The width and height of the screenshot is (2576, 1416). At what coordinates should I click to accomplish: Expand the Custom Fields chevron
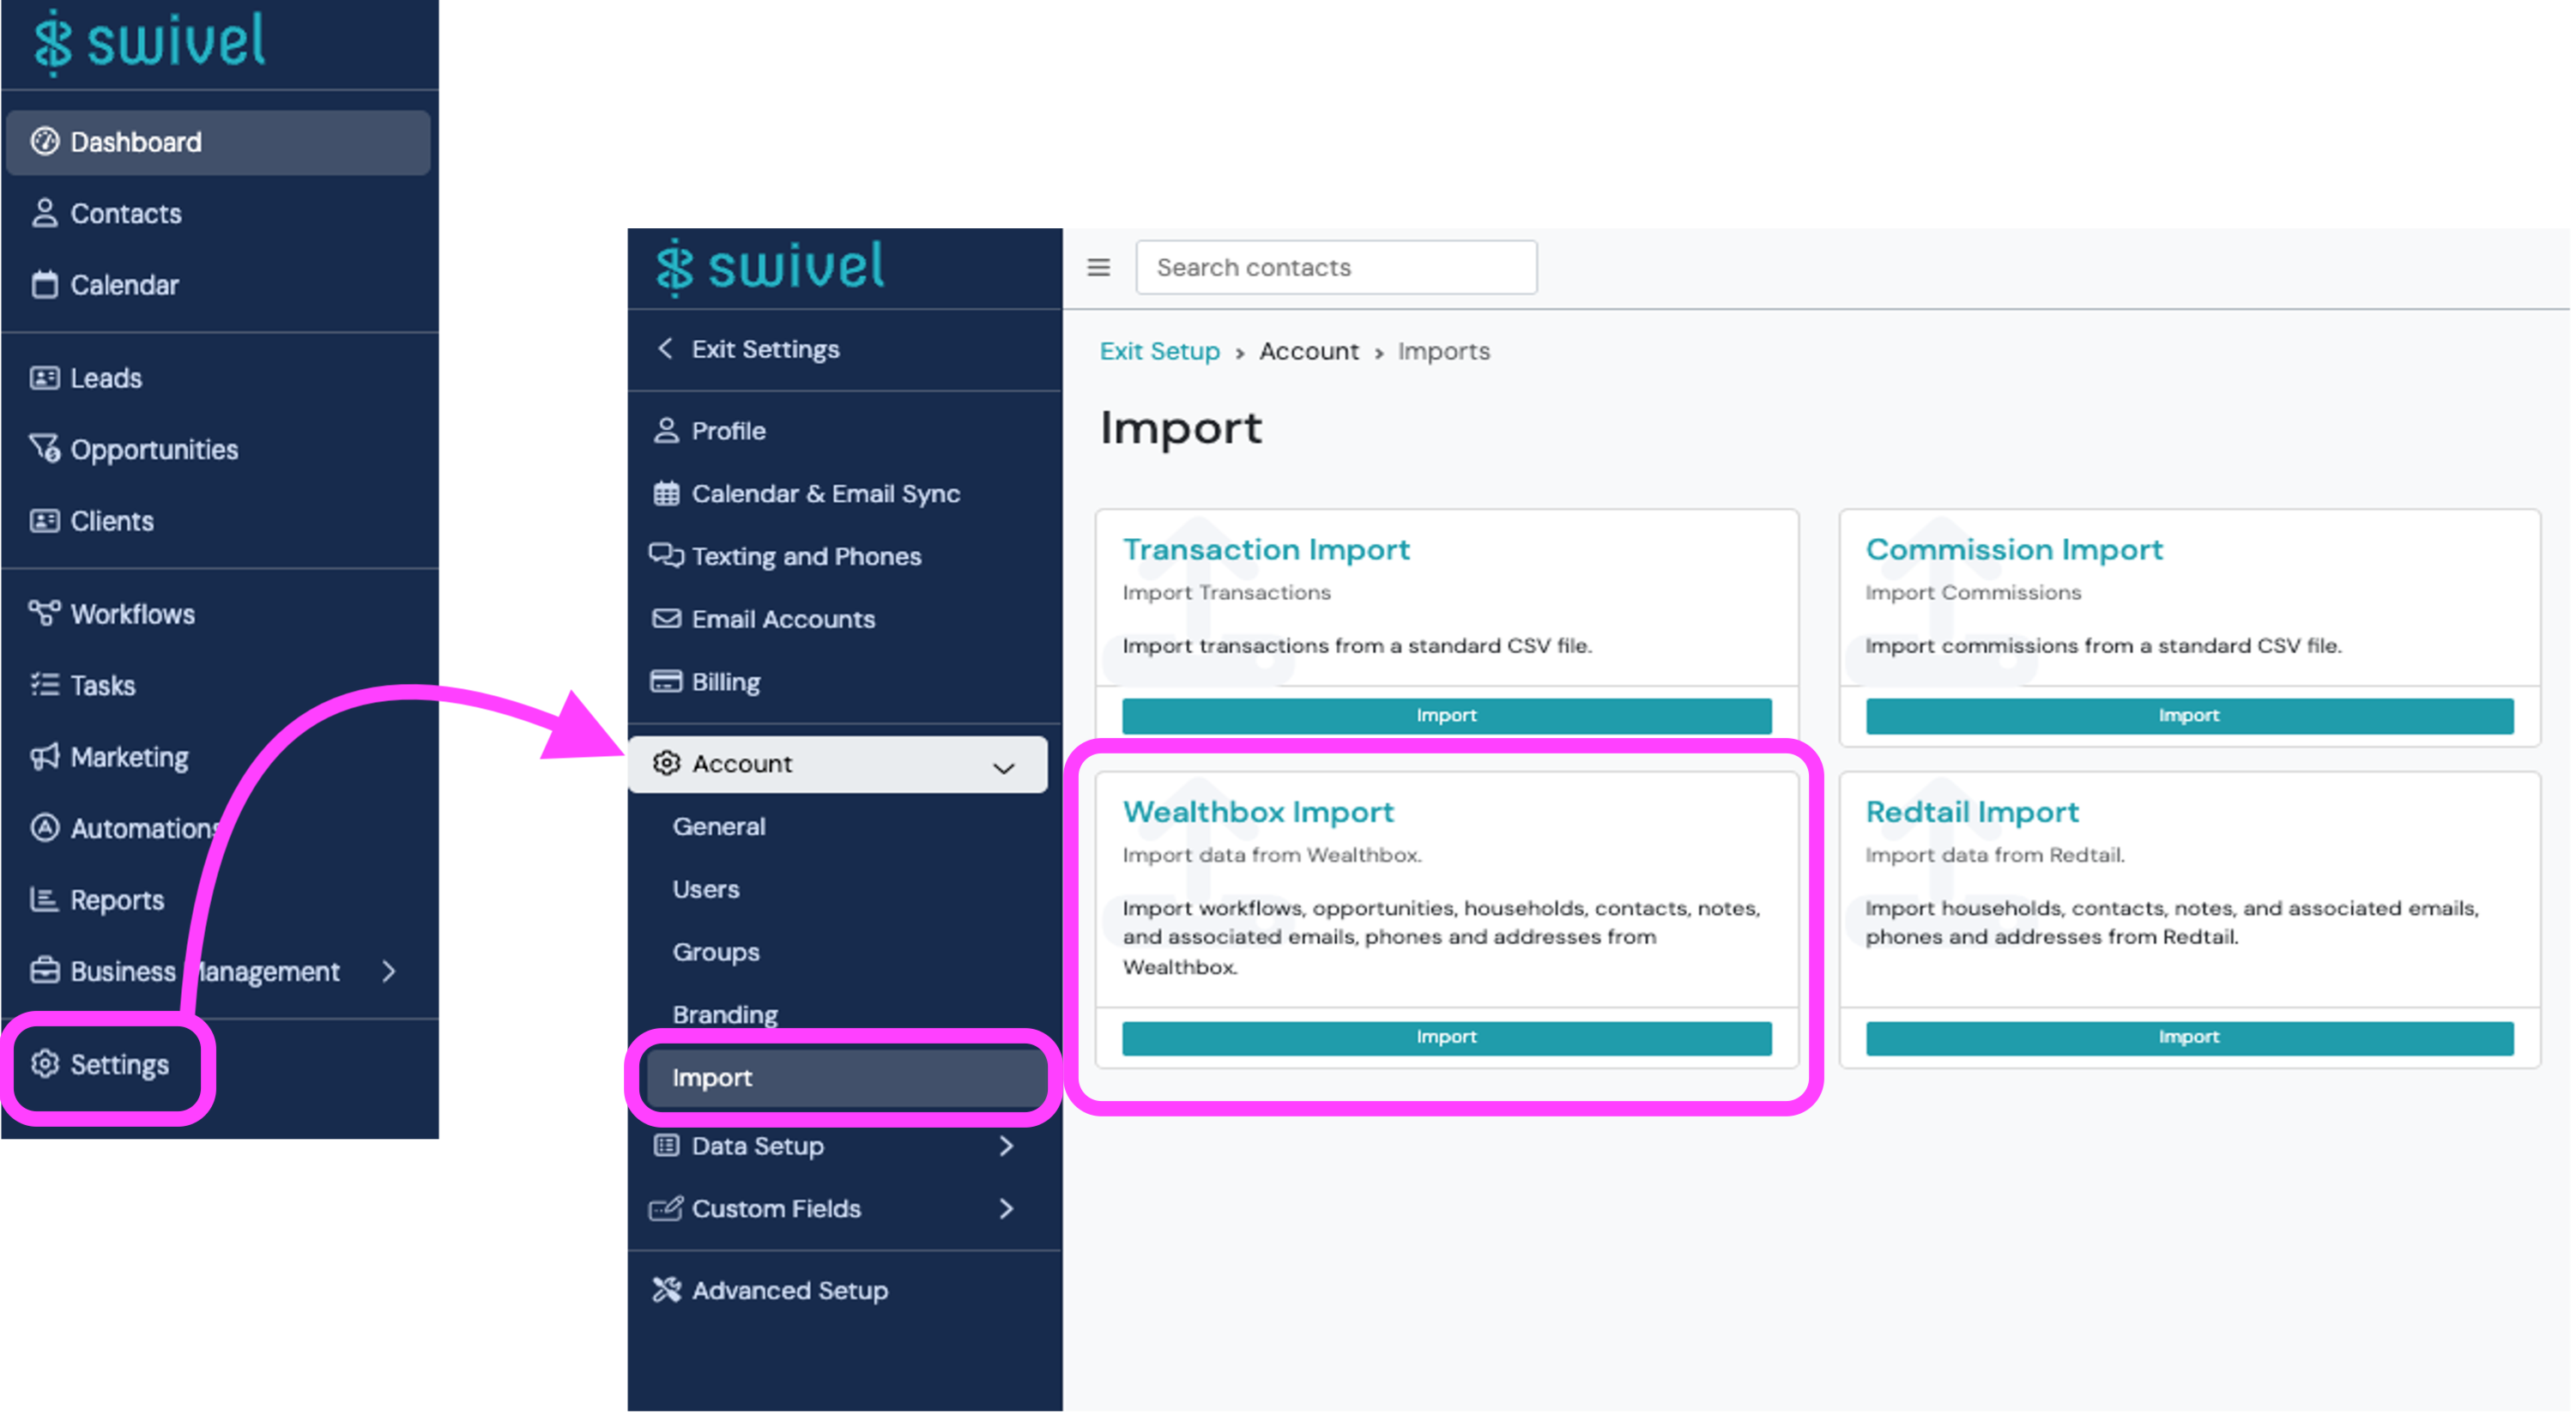coord(1007,1209)
